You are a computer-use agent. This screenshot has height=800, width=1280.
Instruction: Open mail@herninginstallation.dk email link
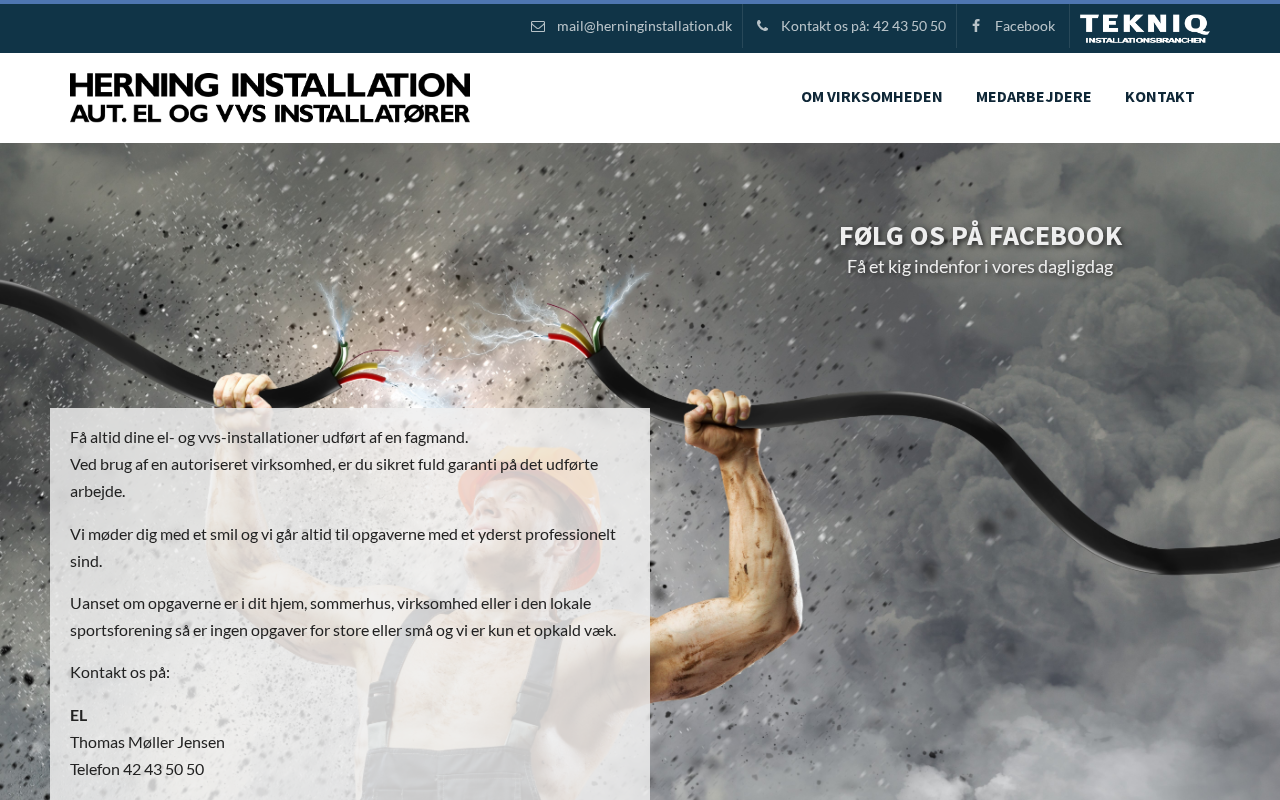(x=644, y=26)
